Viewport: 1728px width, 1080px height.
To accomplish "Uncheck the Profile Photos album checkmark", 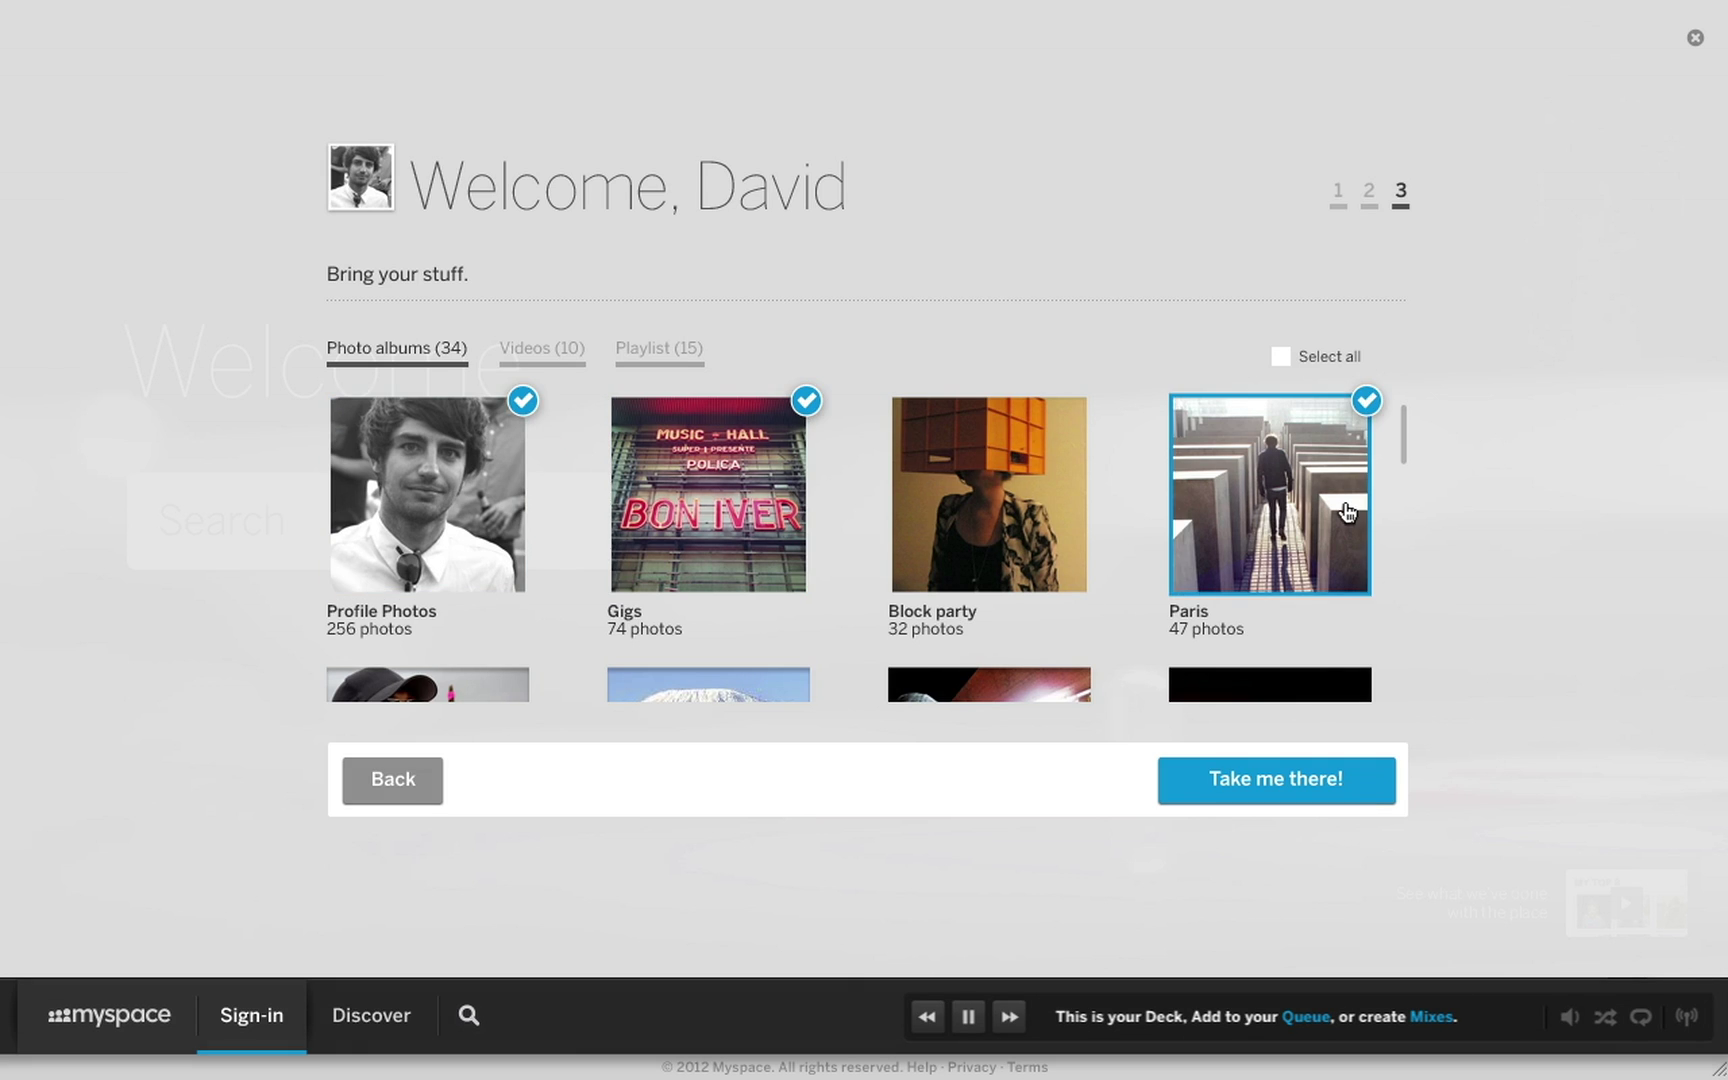I will (523, 401).
